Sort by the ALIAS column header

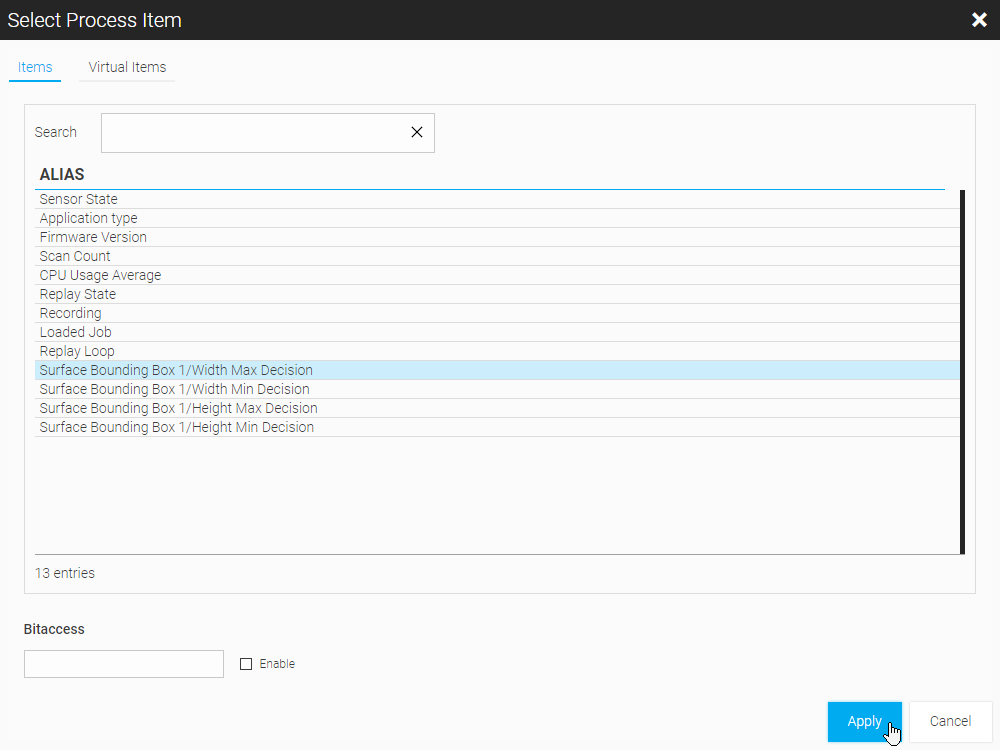tap(62, 174)
